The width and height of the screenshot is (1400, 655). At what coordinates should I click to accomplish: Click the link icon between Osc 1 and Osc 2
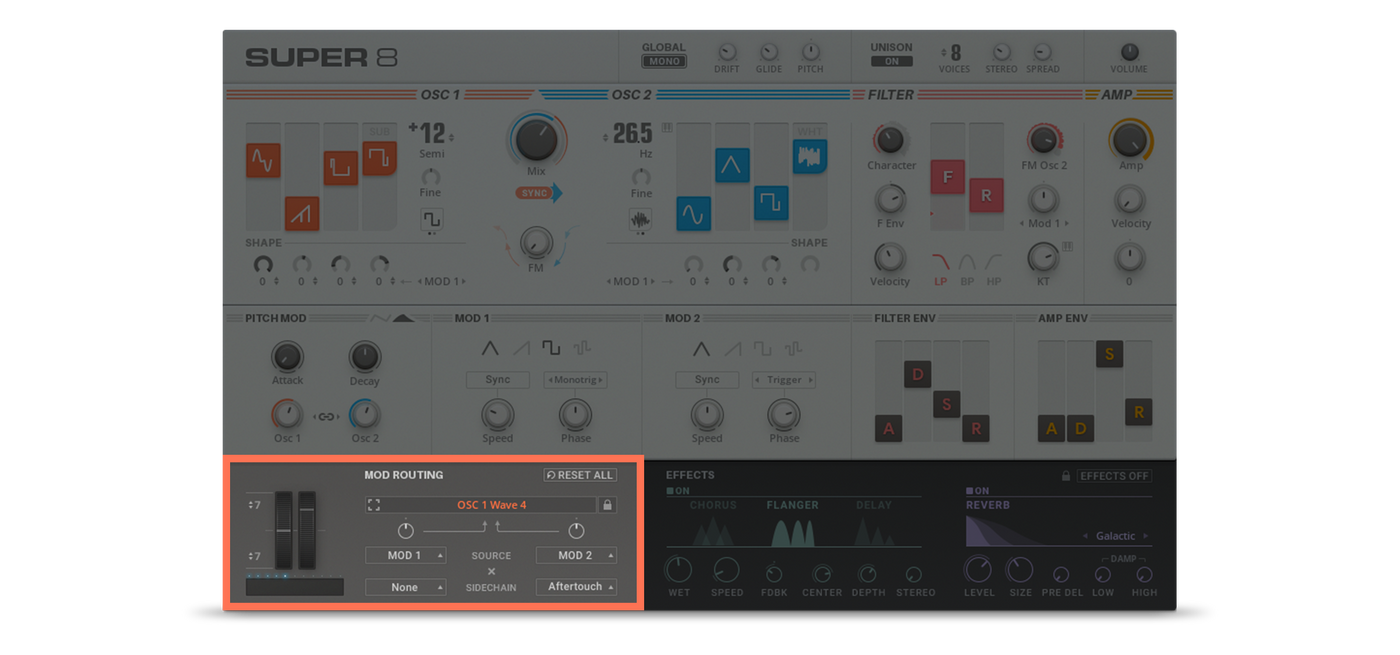326,416
